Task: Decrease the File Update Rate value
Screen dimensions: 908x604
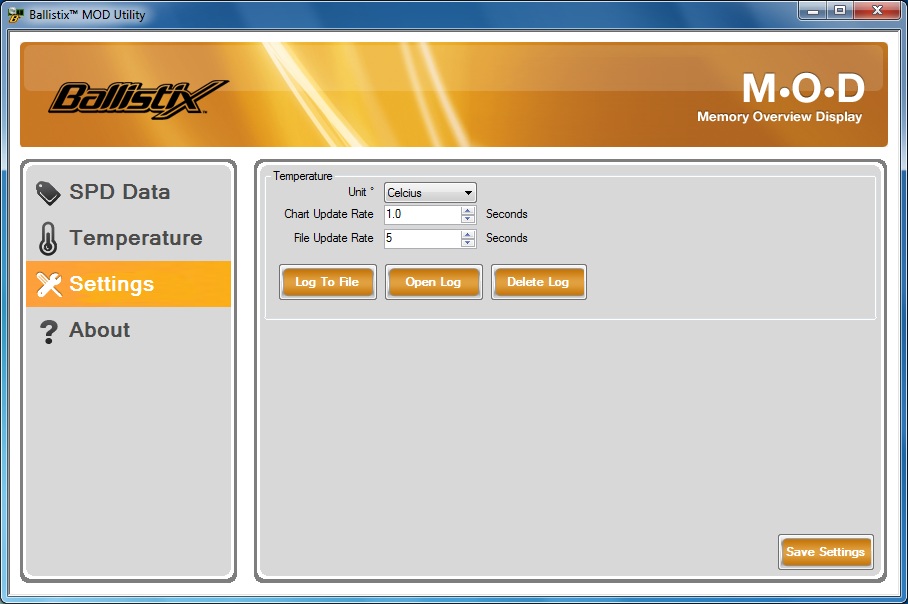Action: pyautogui.click(x=468, y=243)
